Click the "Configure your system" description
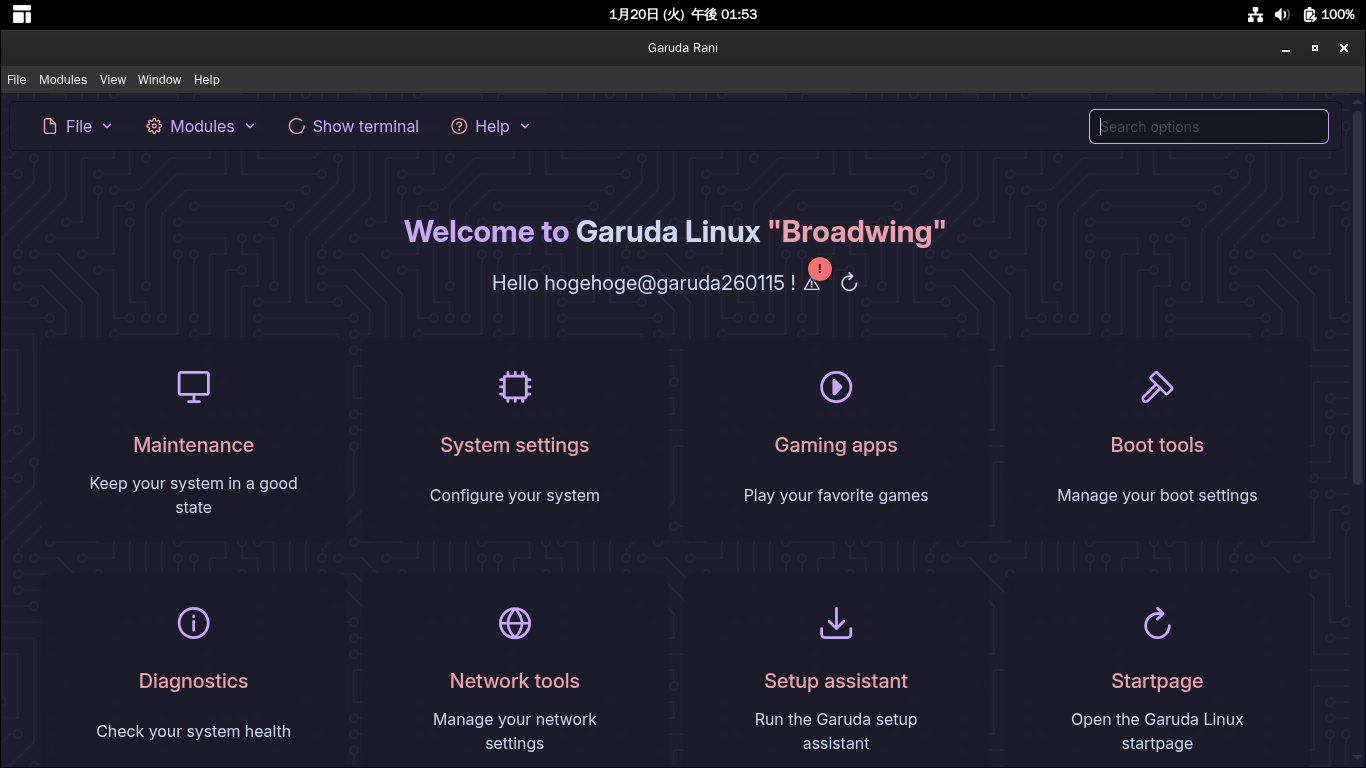The width and height of the screenshot is (1366, 768). coord(515,495)
